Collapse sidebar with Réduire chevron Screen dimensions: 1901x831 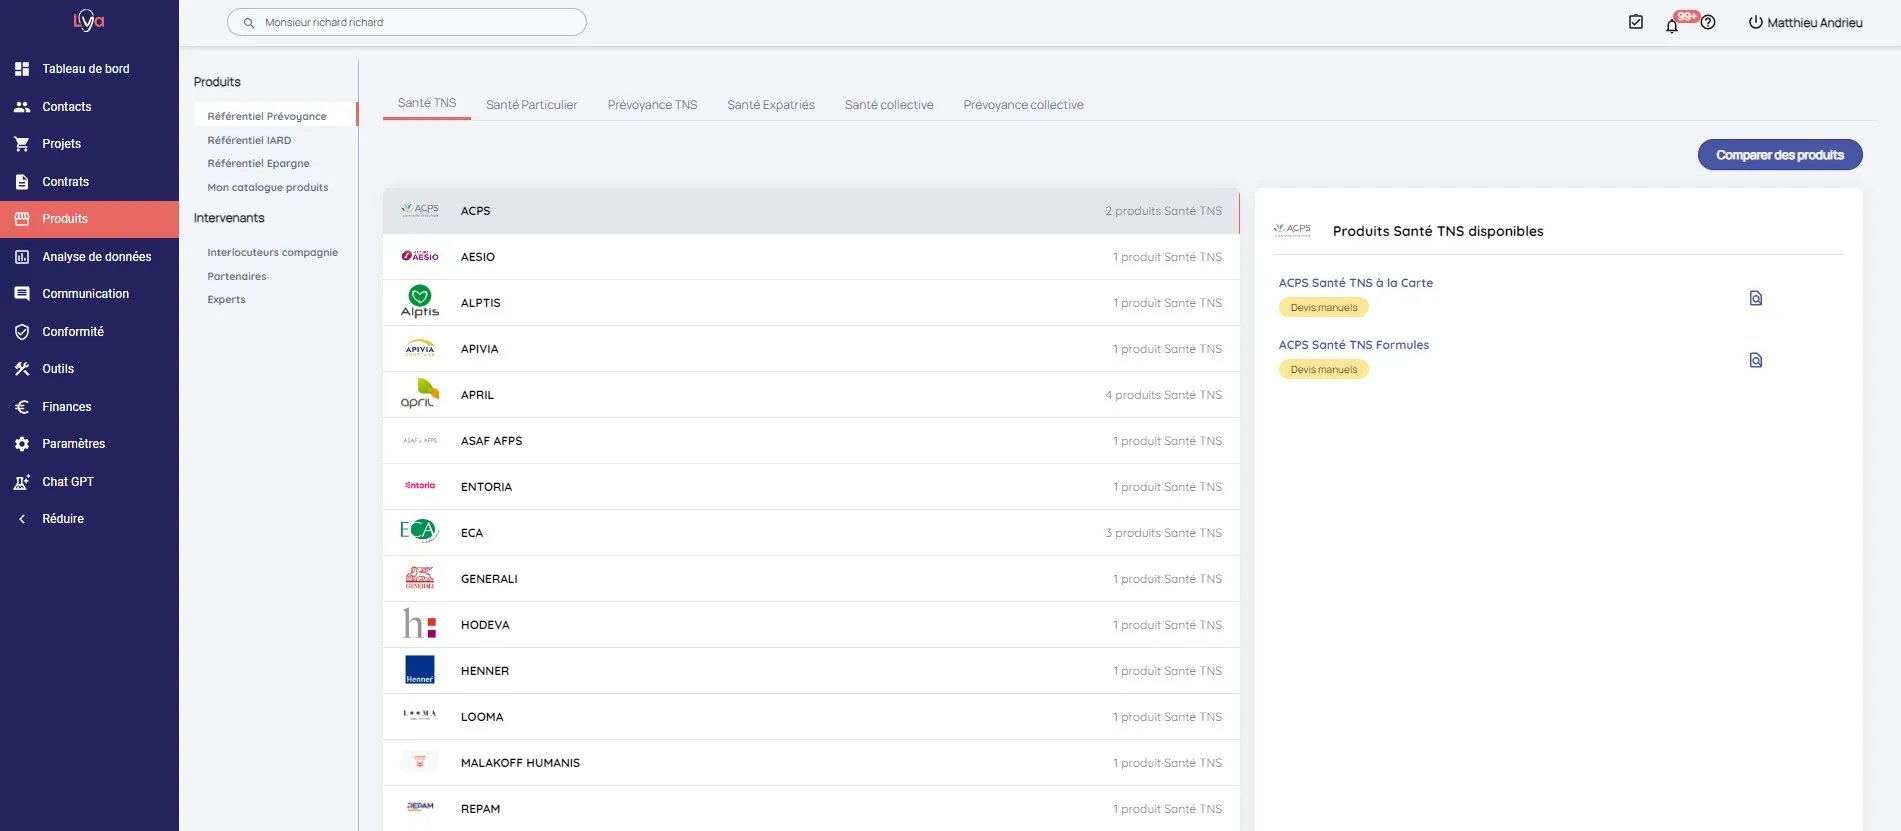(x=22, y=519)
